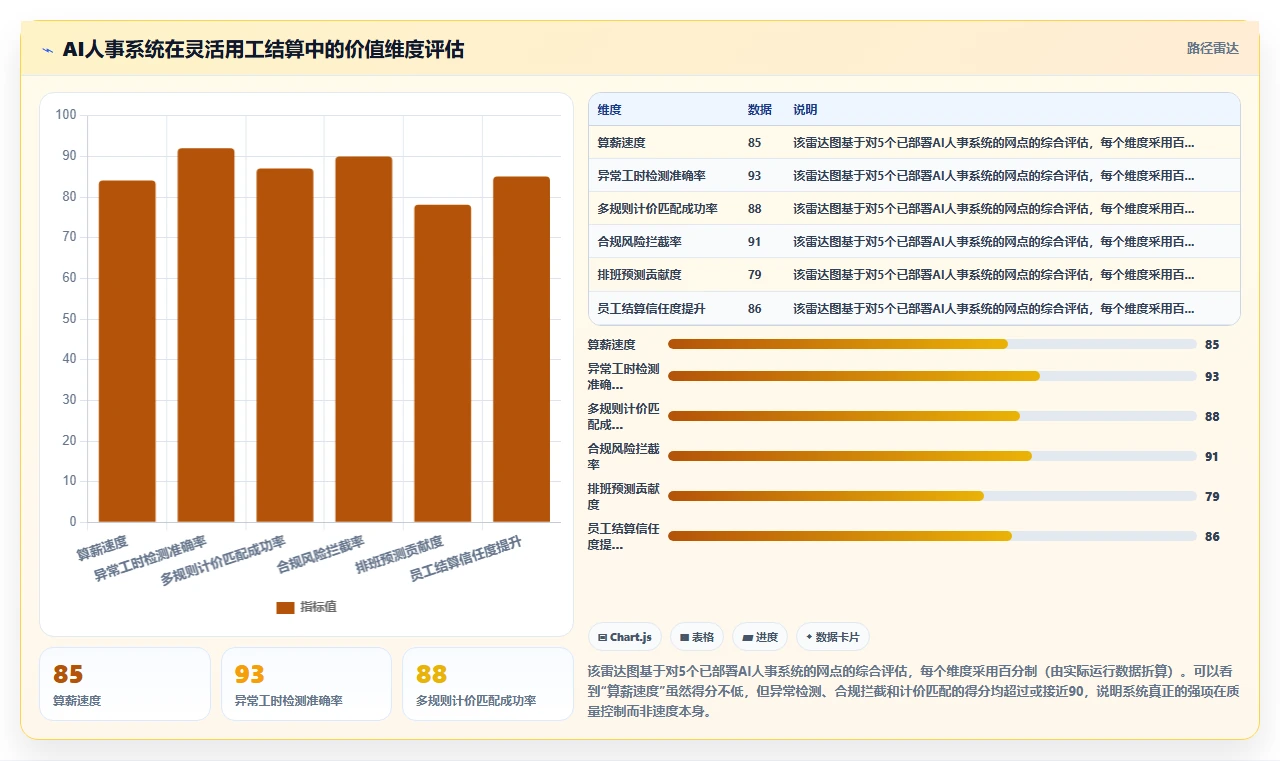Click the 异常工时检测准确率 bar in chart
Screen dimensions: 1280x761
pos(206,335)
